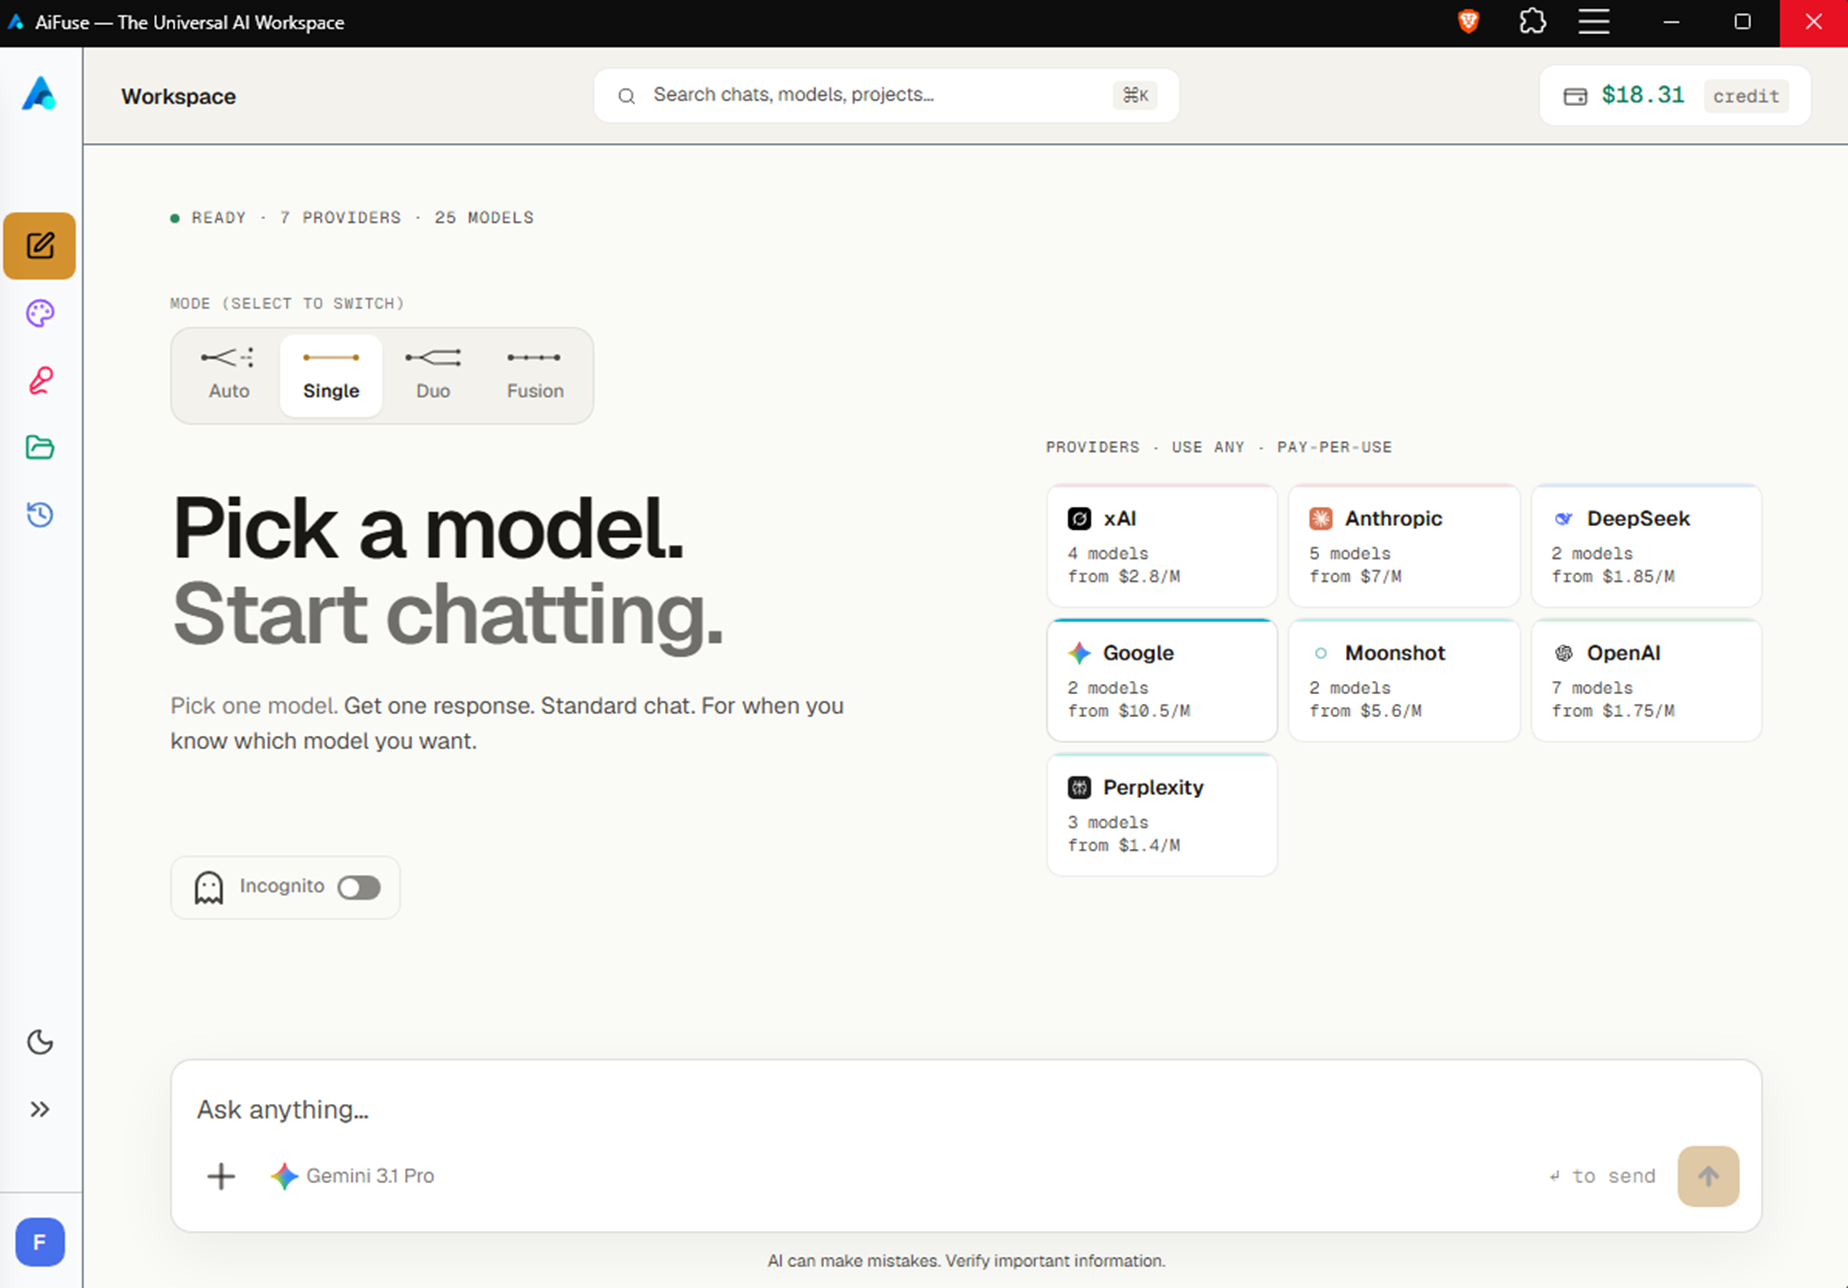Open the browser hamburger menu
The height and width of the screenshot is (1288, 1848).
(x=1594, y=22)
